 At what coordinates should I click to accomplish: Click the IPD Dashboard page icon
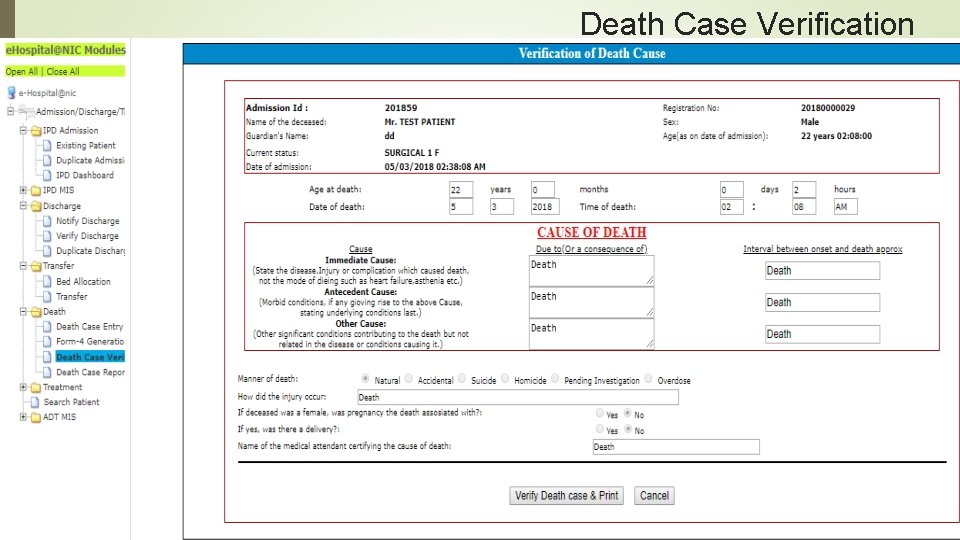click(47, 175)
